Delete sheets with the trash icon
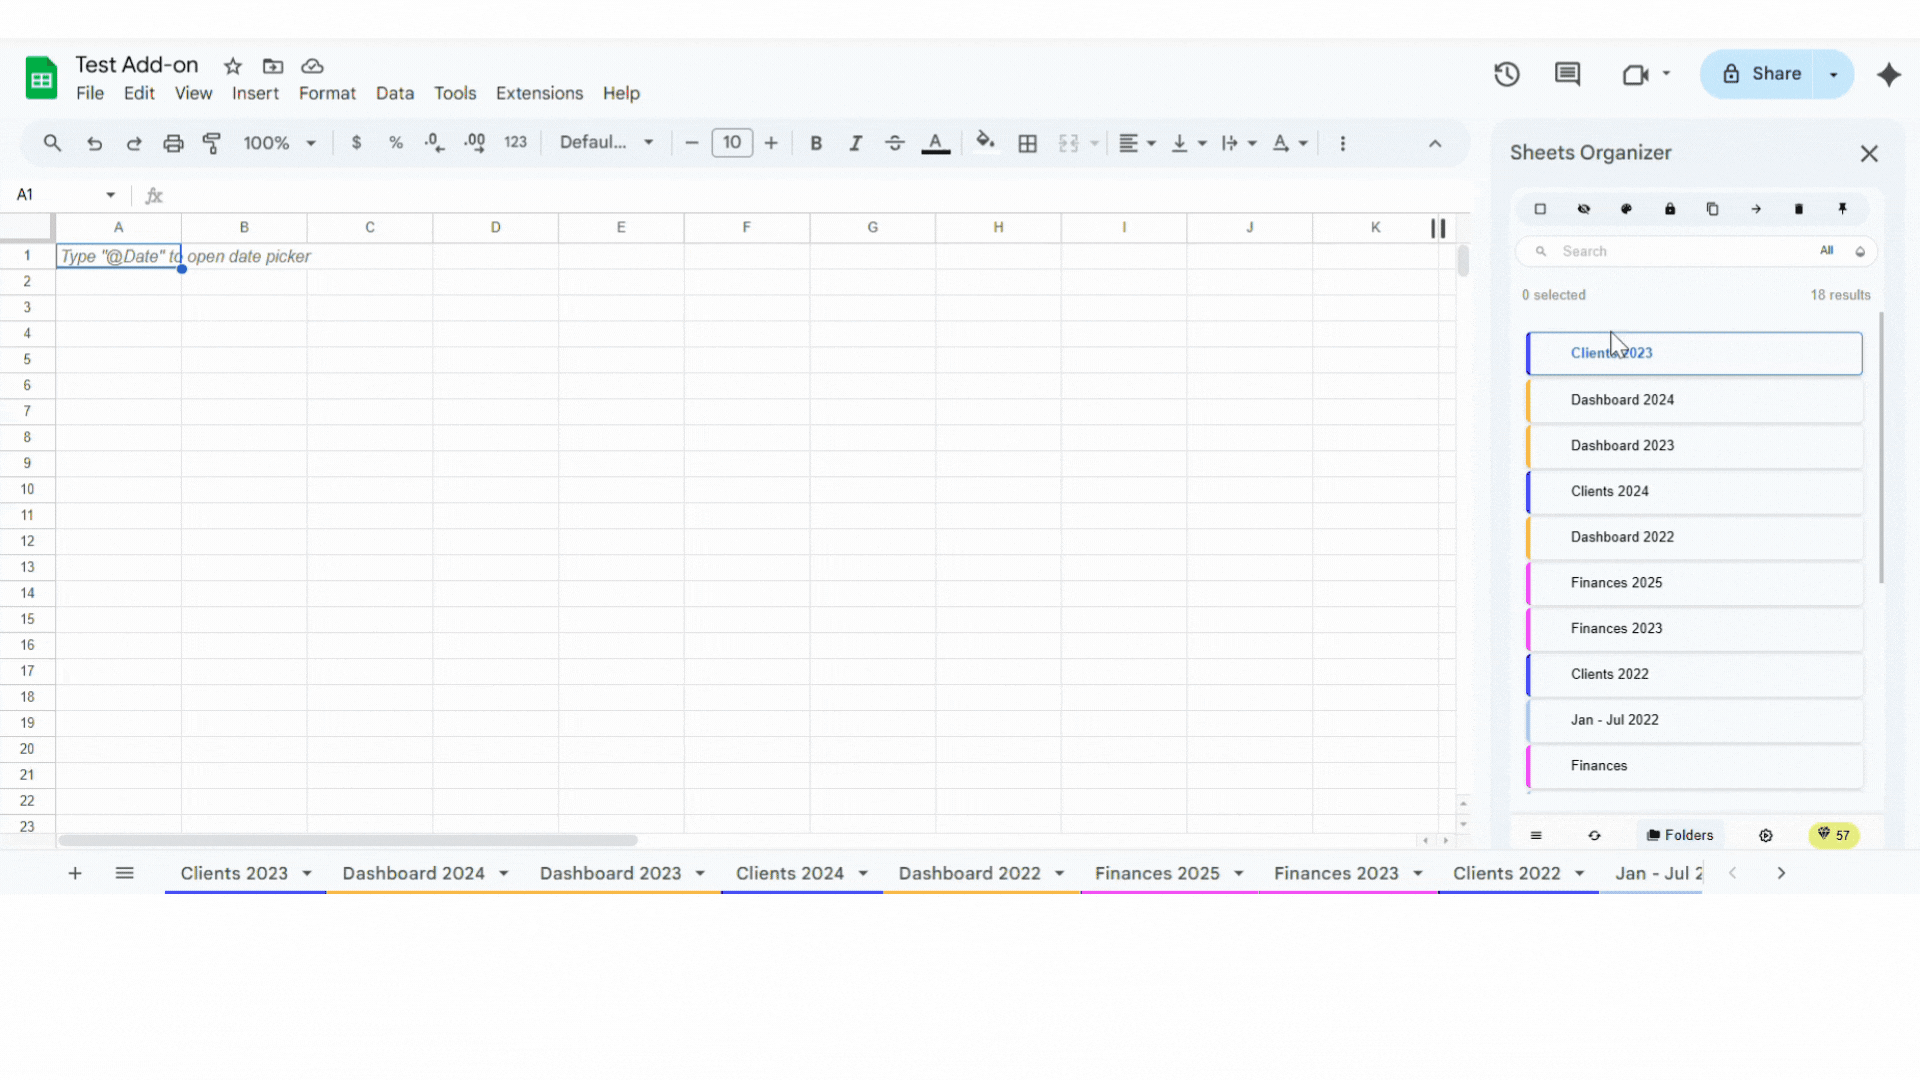The width and height of the screenshot is (1920, 1080). [x=1799, y=209]
